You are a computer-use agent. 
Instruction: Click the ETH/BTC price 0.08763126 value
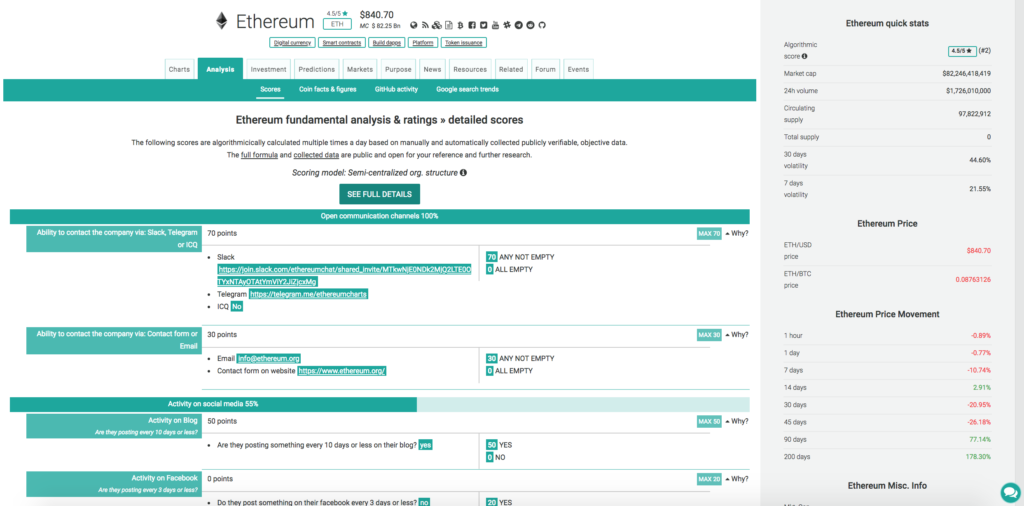(x=972, y=279)
